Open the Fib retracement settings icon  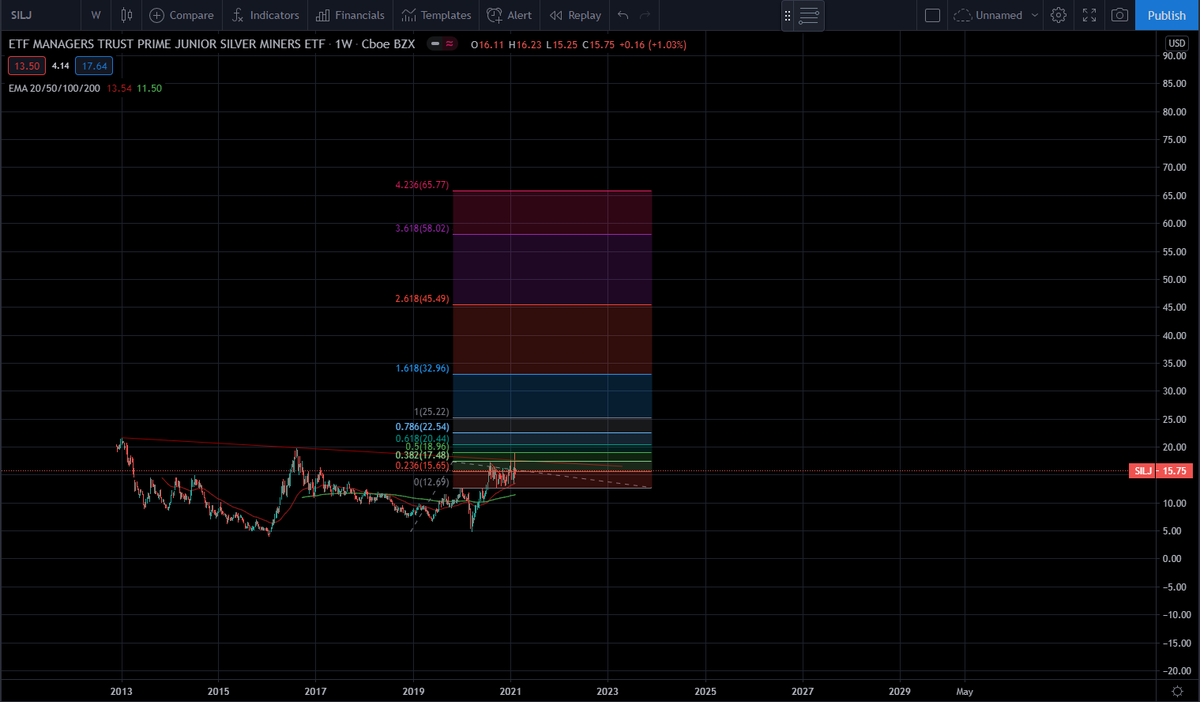coord(809,15)
